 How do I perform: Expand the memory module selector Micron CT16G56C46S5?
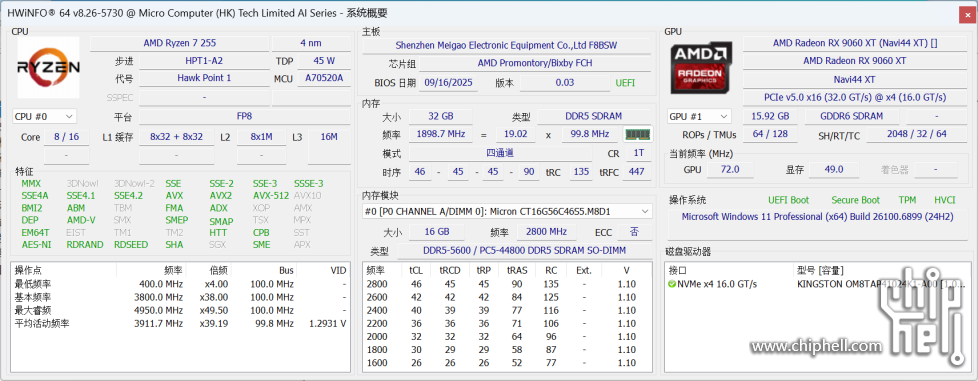click(x=507, y=211)
